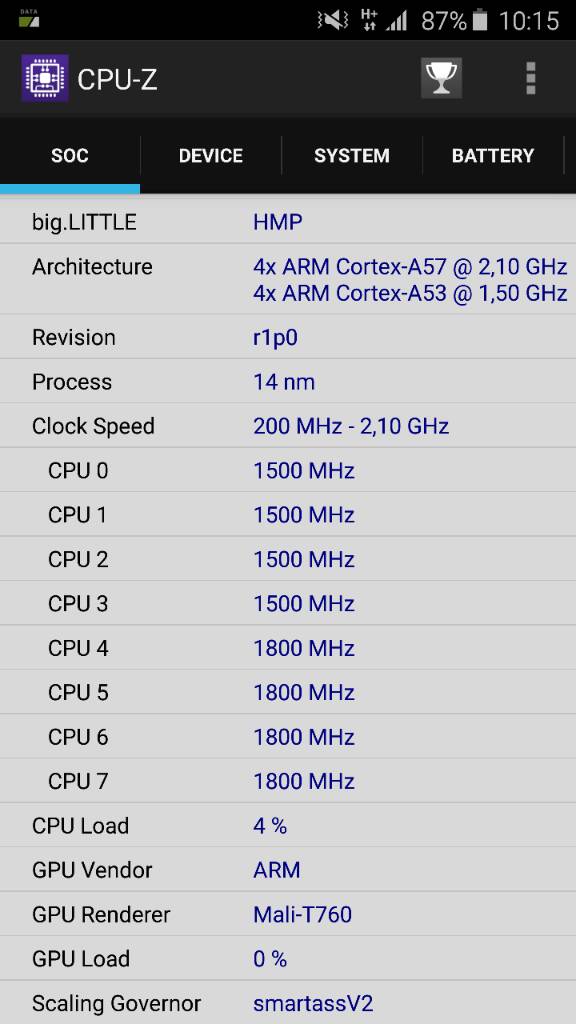Tap the Process 14 nm row

click(288, 381)
